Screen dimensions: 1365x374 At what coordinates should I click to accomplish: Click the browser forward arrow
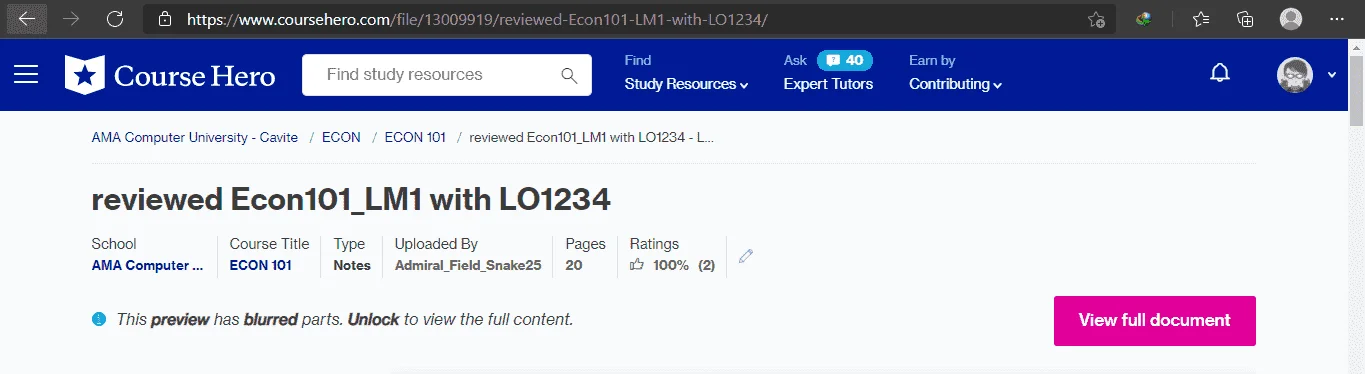[70, 19]
